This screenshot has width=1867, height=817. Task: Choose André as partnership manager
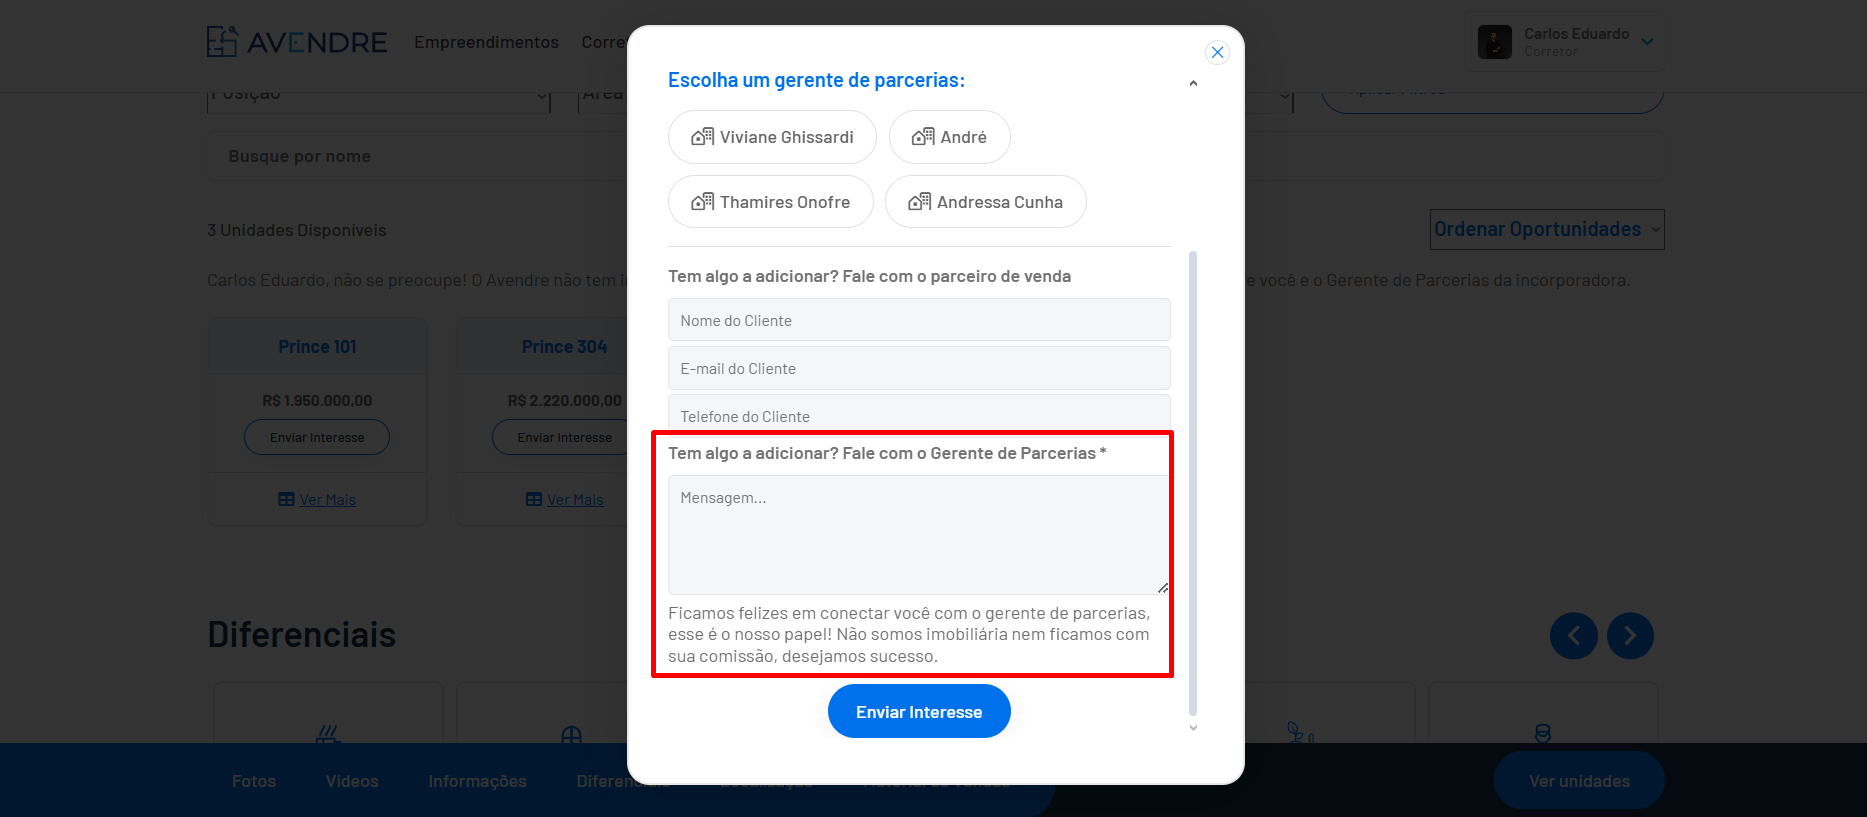949,137
